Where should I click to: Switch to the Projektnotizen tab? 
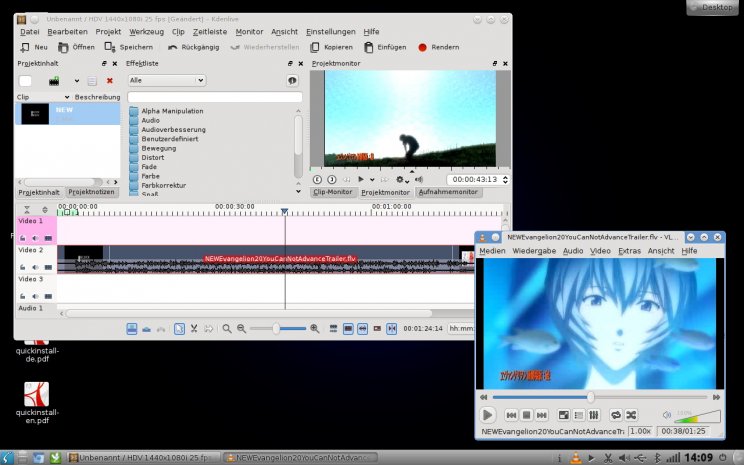[92, 192]
